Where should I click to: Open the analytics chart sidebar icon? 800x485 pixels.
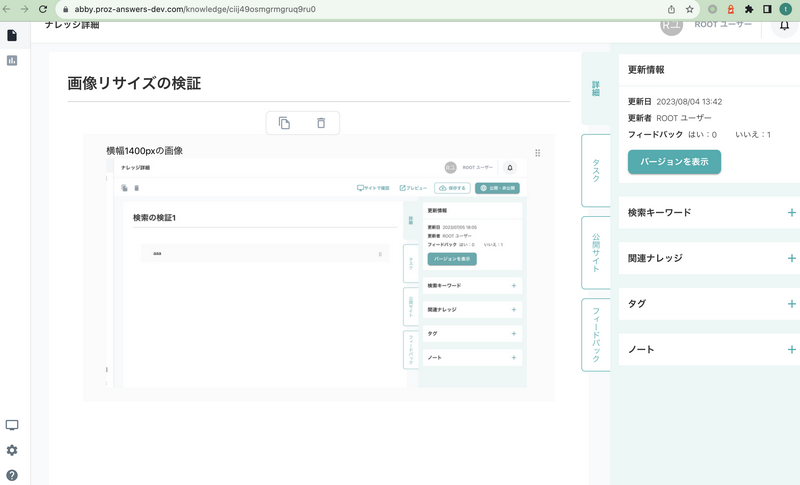12,61
